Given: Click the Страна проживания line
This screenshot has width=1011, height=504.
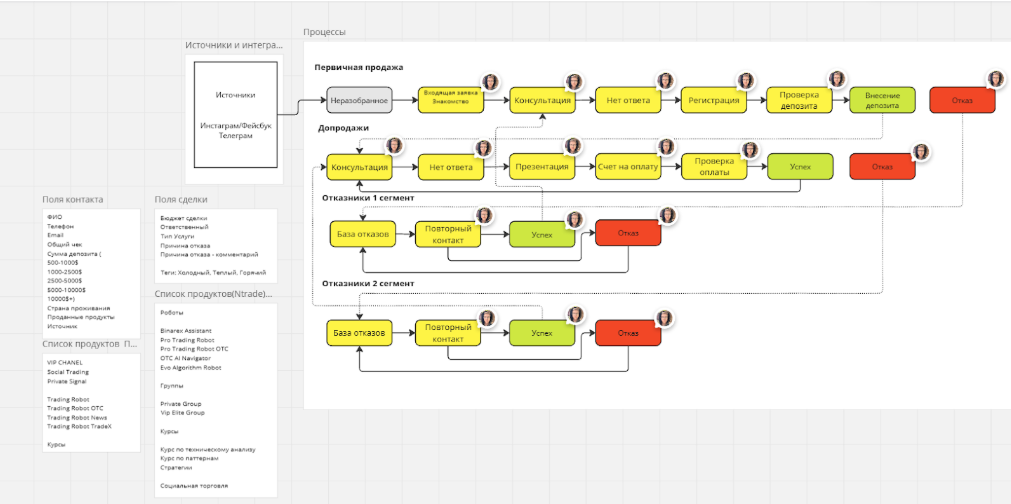Looking at the screenshot, I should tap(78, 308).
